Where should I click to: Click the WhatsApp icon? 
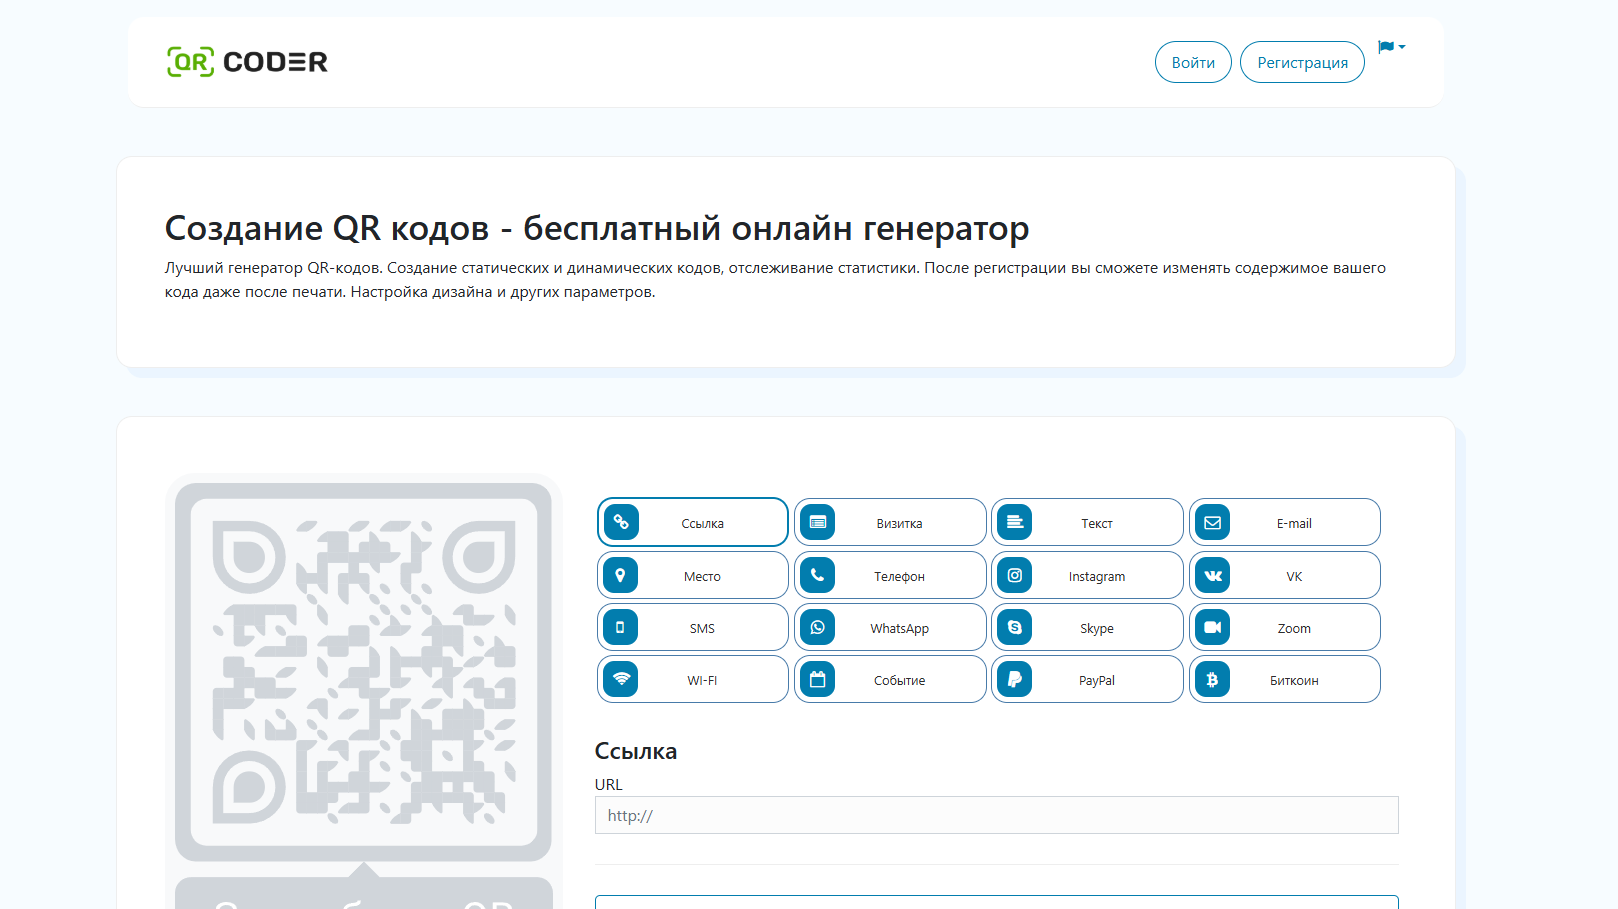[x=818, y=627]
